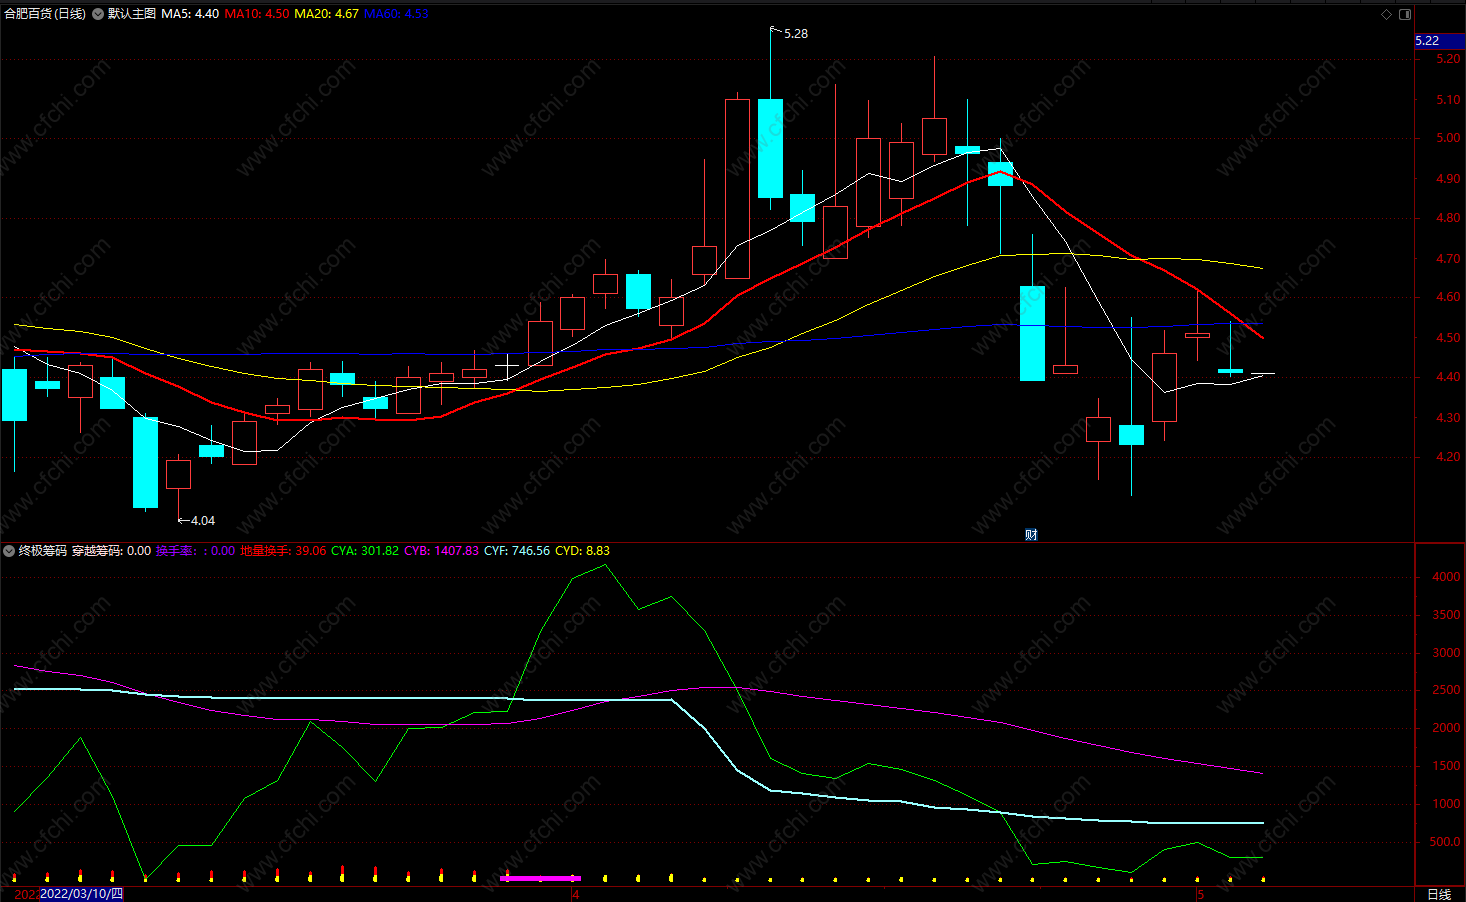
Task: Click month 4 marker on time axis
Action: [576, 894]
